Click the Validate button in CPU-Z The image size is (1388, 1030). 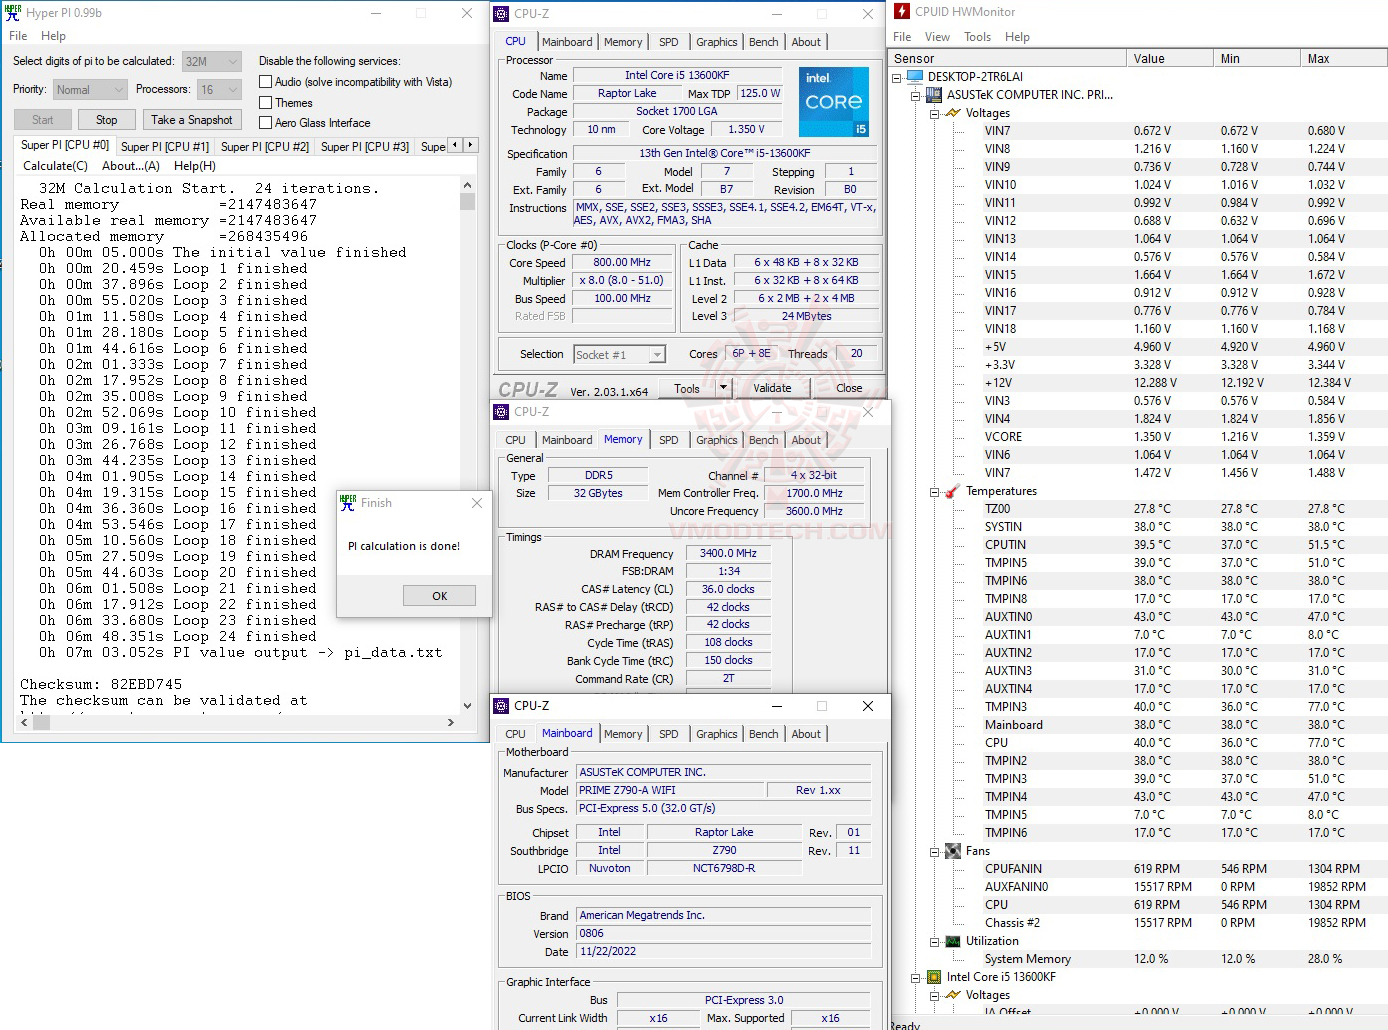pos(772,387)
